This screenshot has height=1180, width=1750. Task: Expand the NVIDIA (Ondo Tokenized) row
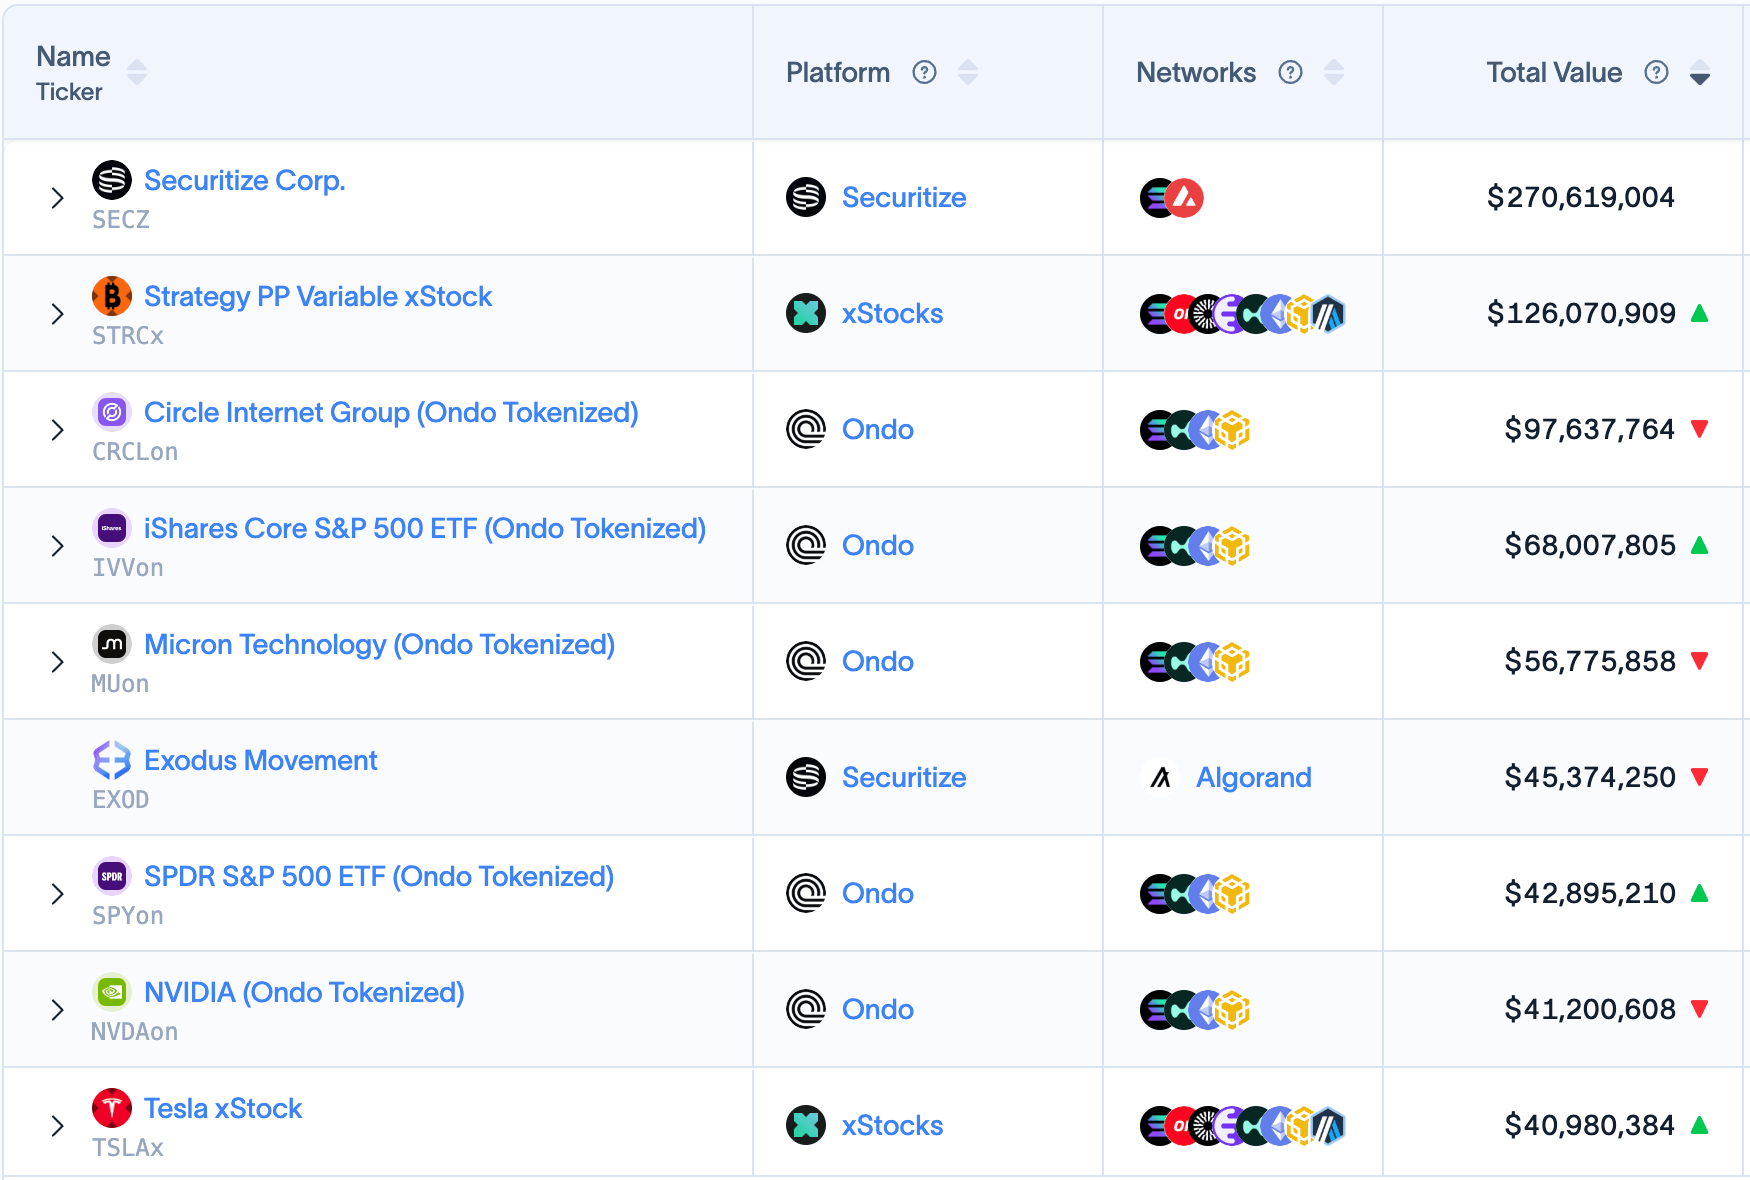coord(58,1010)
